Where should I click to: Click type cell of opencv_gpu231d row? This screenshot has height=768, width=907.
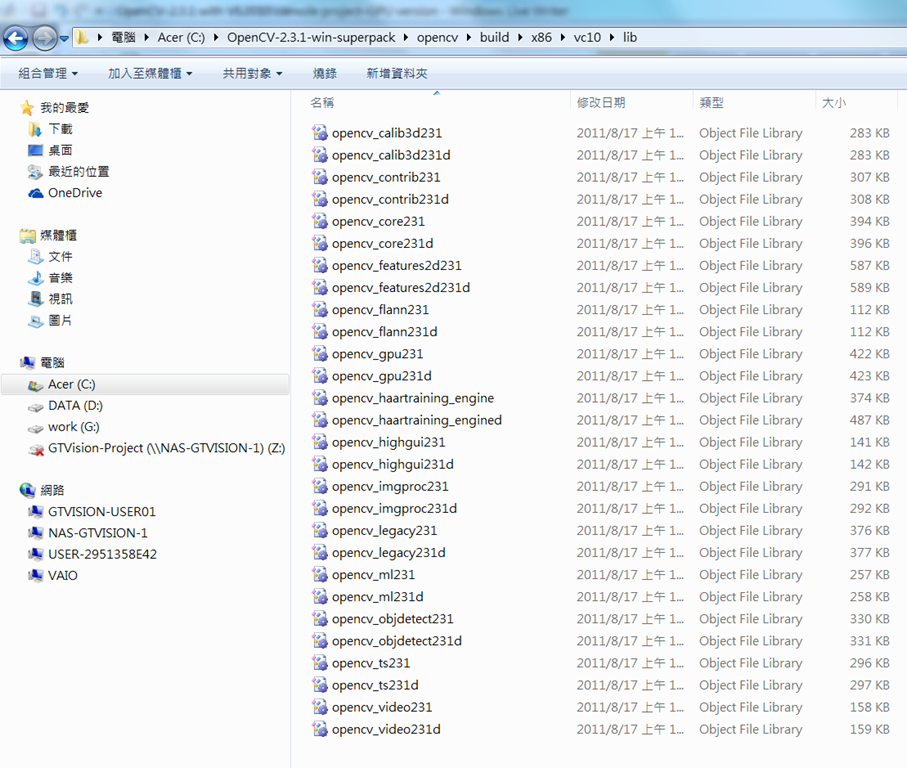pos(751,376)
